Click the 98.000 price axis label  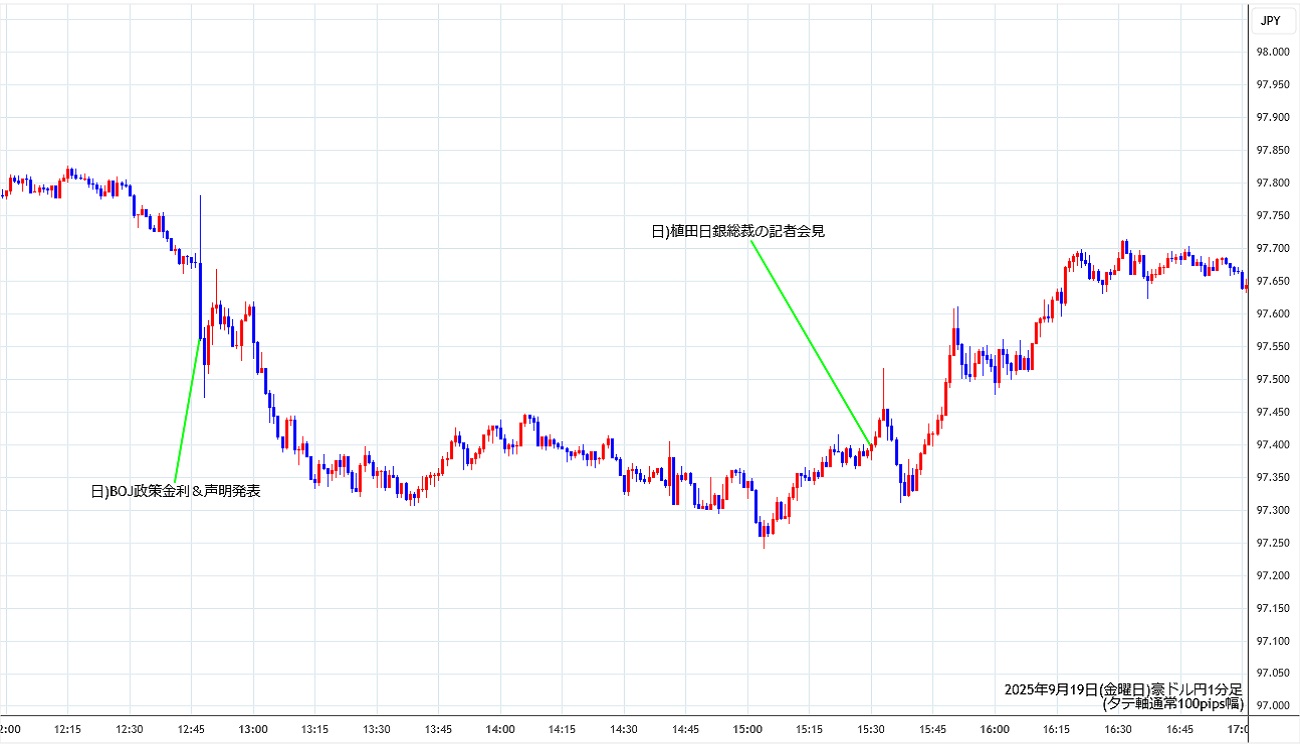[1275, 52]
